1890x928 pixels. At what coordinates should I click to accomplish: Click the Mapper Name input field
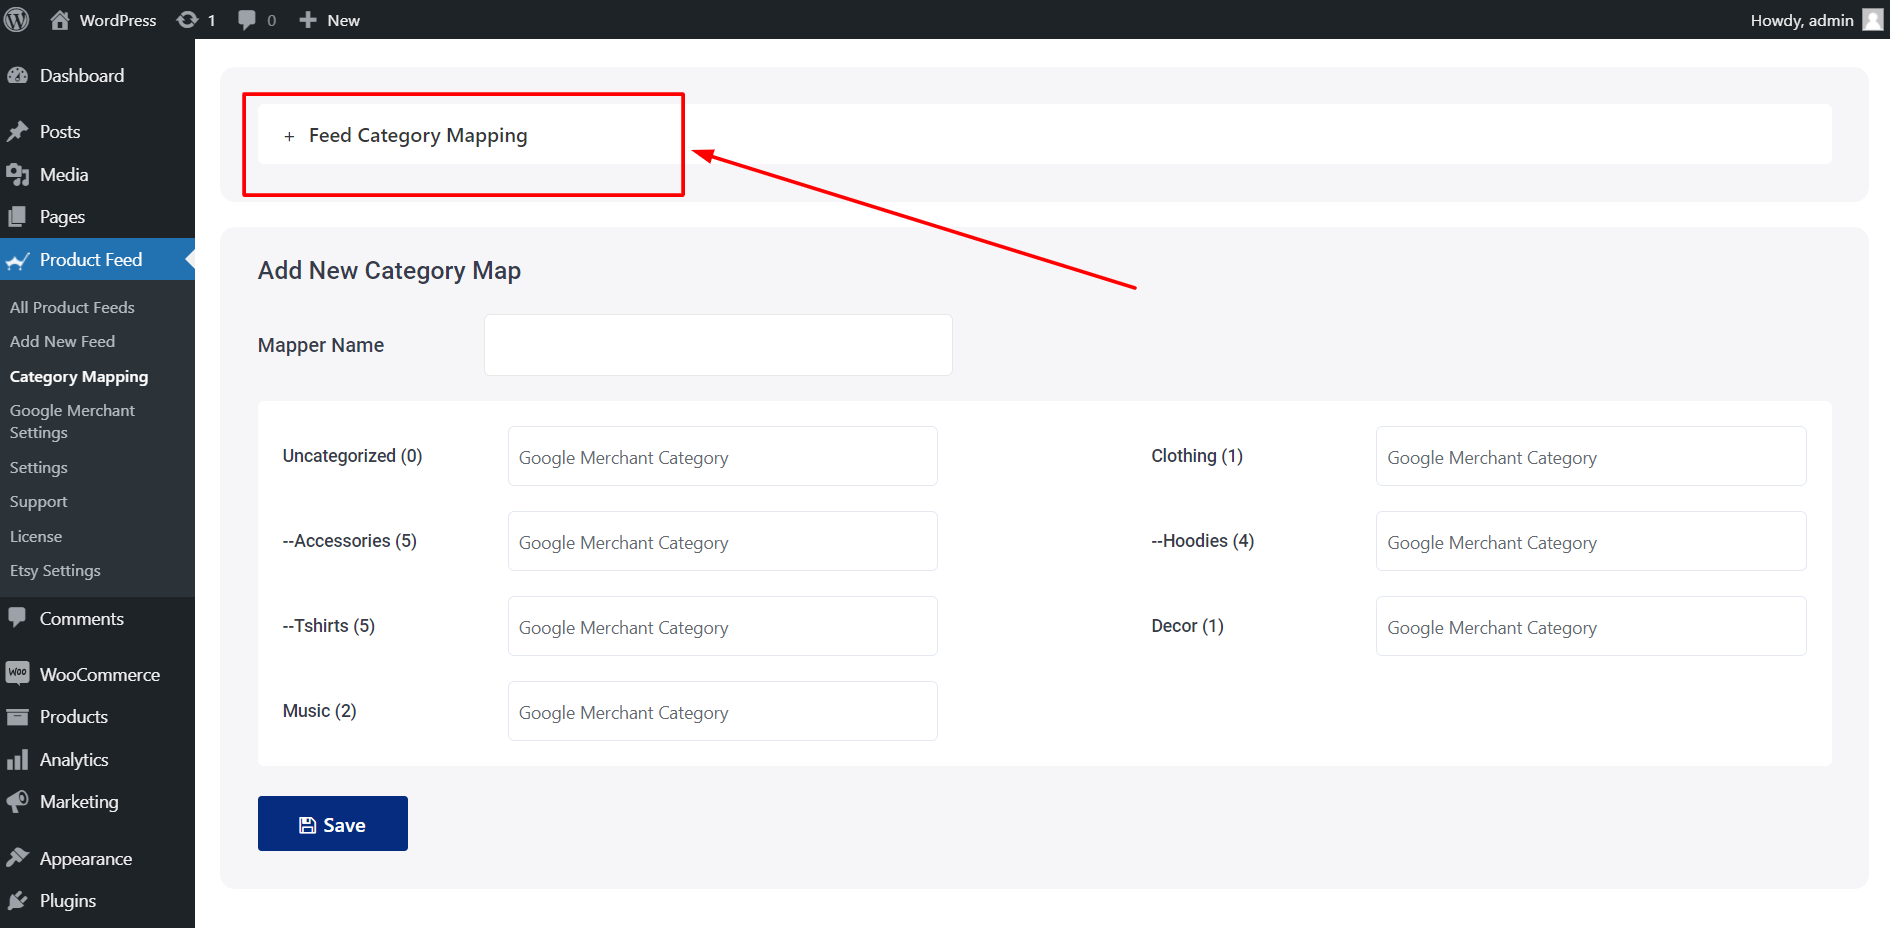point(717,344)
